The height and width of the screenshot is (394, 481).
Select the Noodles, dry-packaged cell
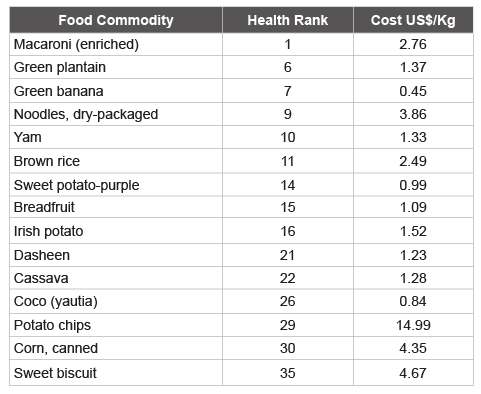coord(116,114)
